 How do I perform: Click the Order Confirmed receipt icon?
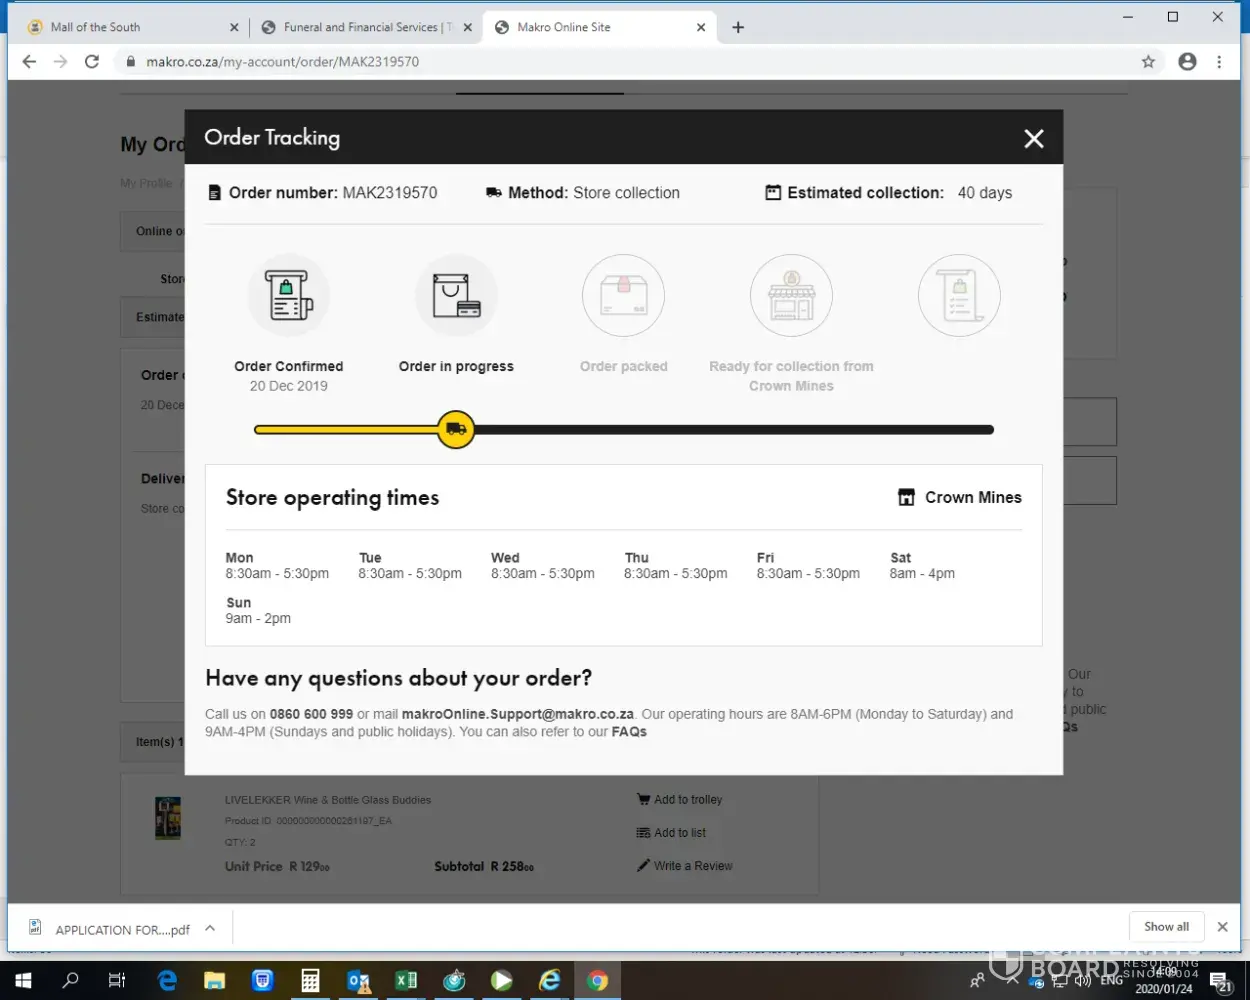[x=289, y=295]
